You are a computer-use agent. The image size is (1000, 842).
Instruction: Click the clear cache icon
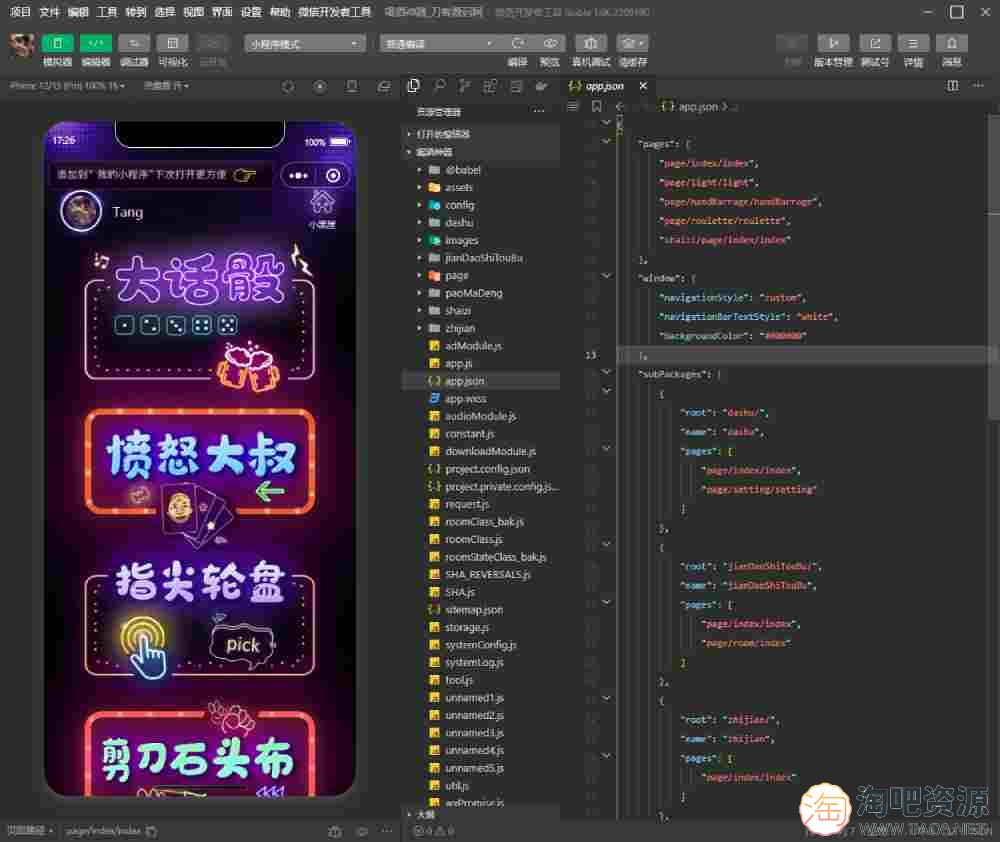(632, 44)
